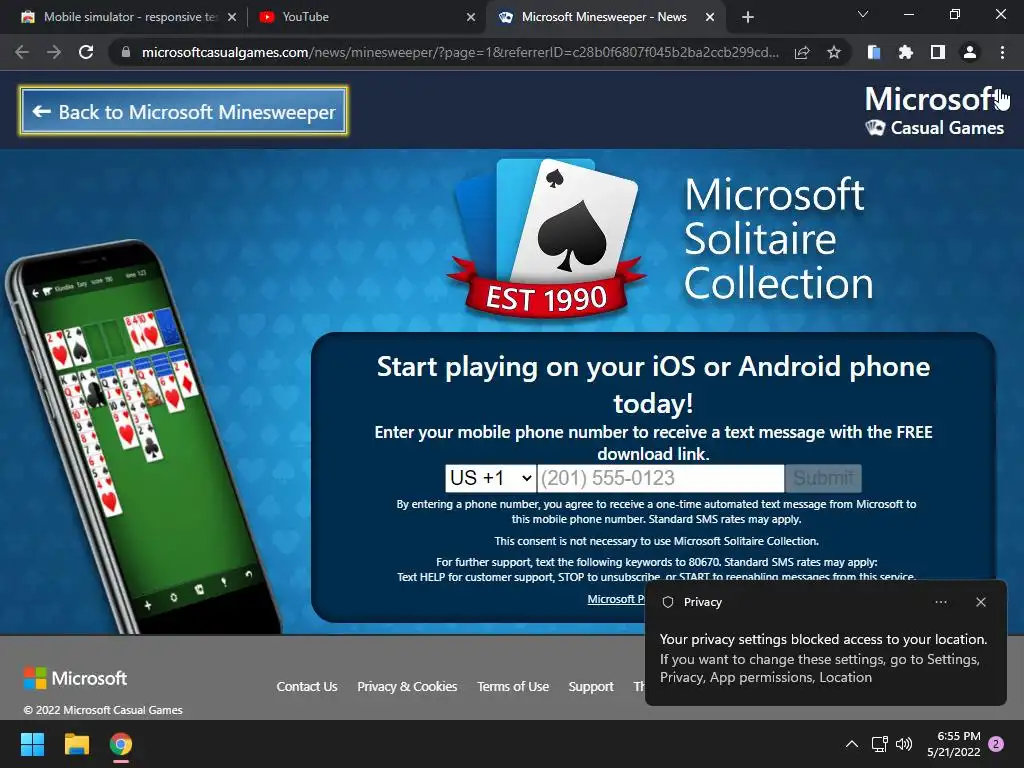Click the lock icon in address bar

pos(125,52)
